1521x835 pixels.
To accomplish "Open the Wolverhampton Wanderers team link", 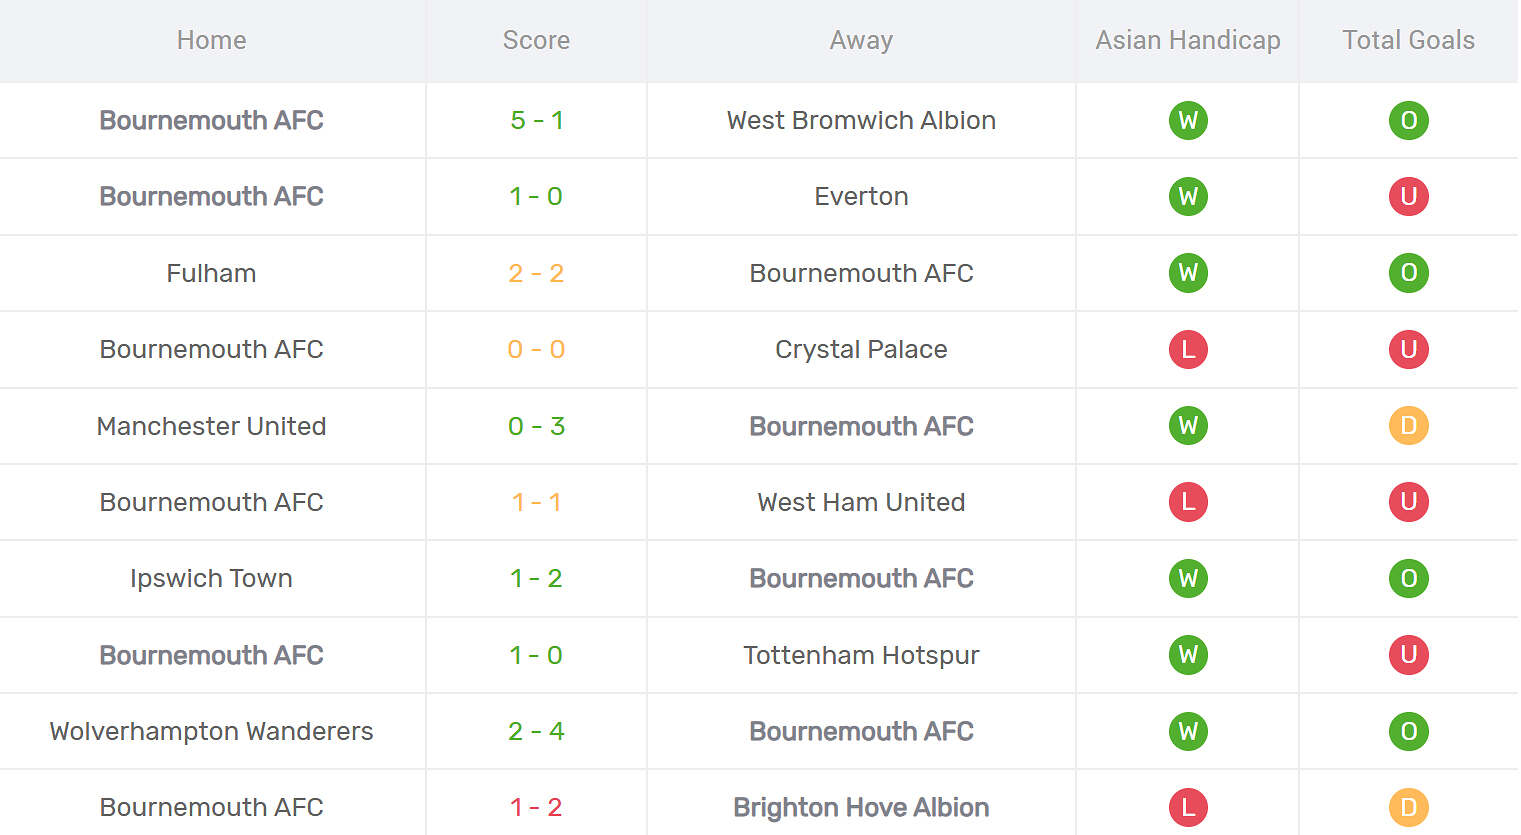I will (211, 732).
